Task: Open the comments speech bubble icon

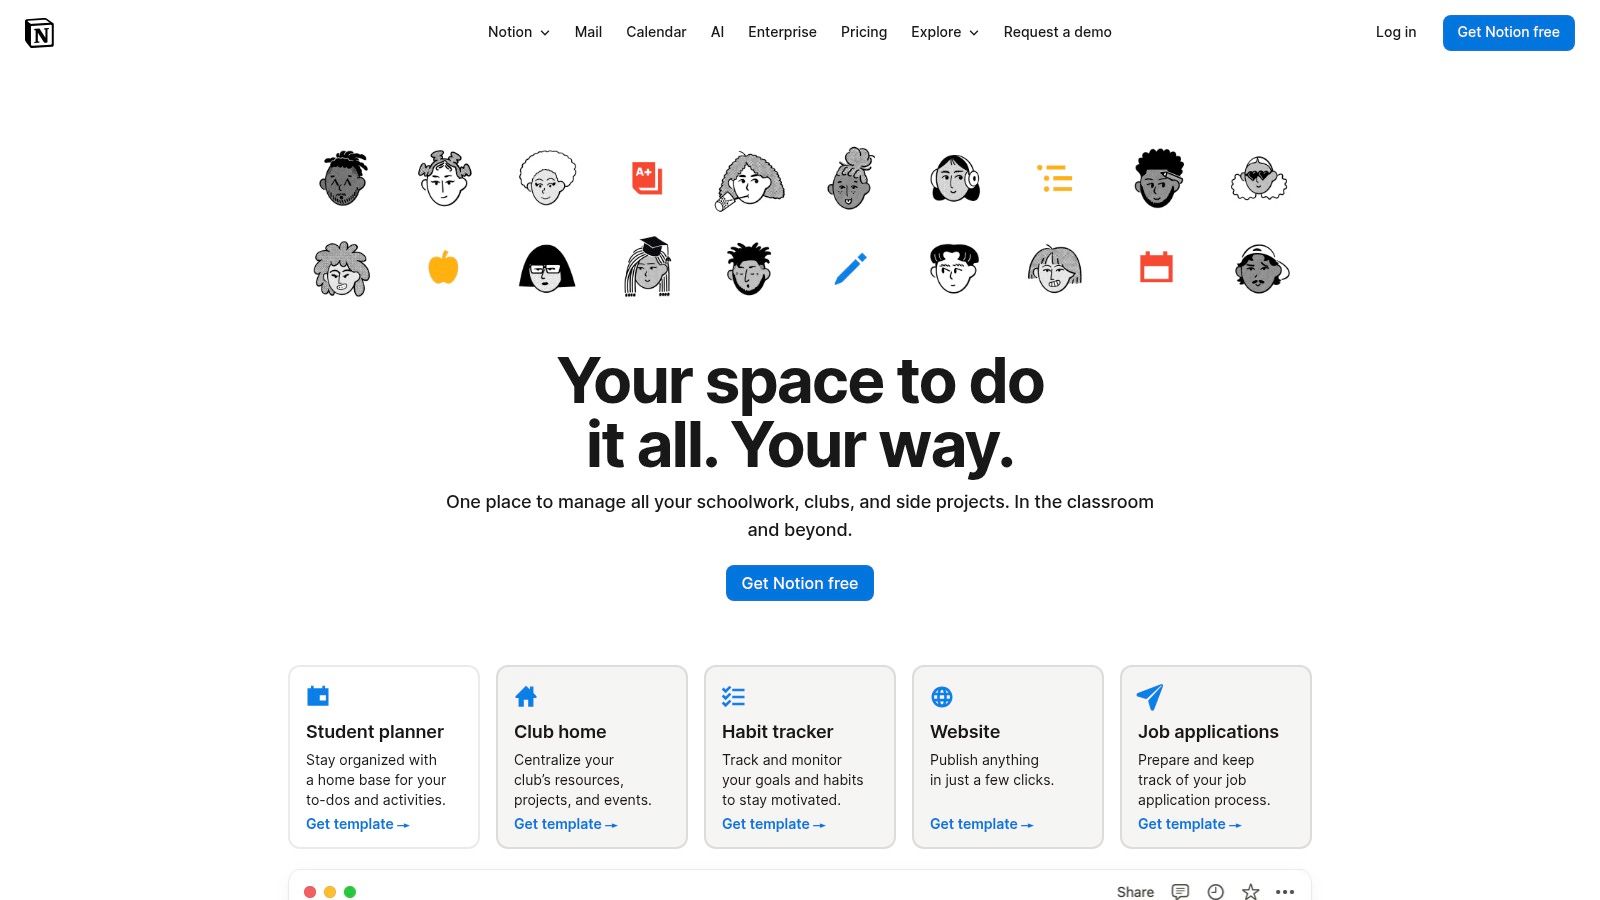Action: pyautogui.click(x=1180, y=892)
